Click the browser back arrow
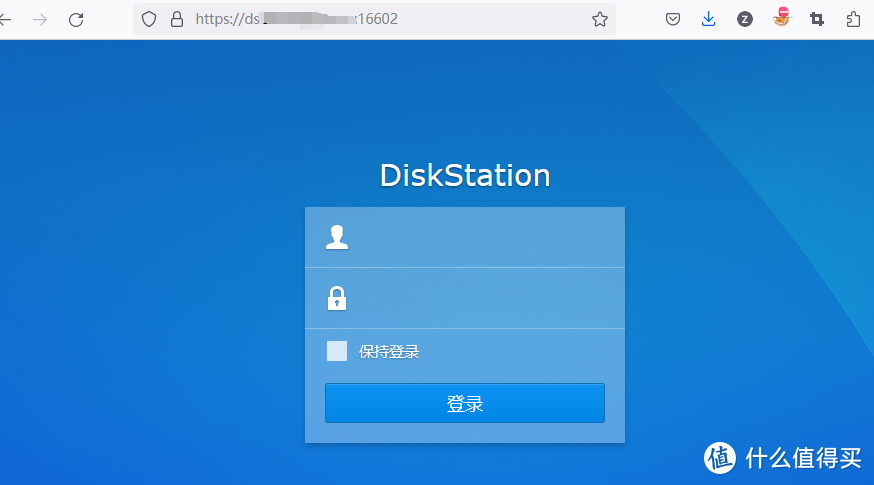Viewport: 874px width, 485px height. pyautogui.click(x=4, y=20)
